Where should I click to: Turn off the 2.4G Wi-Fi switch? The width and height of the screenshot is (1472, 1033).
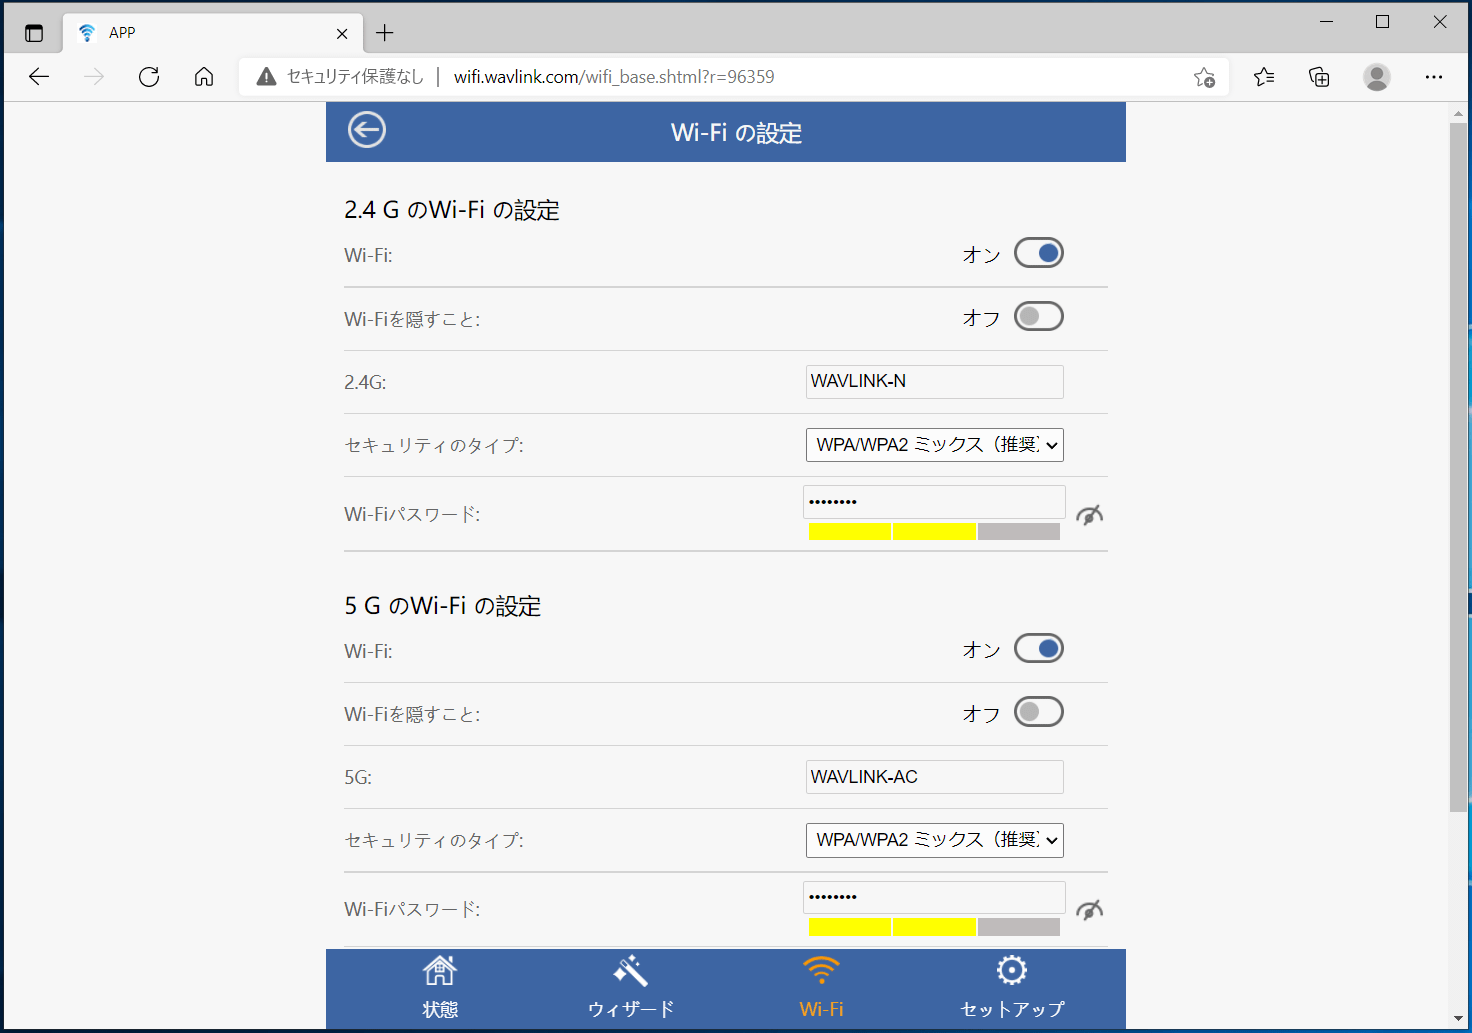click(x=1039, y=253)
